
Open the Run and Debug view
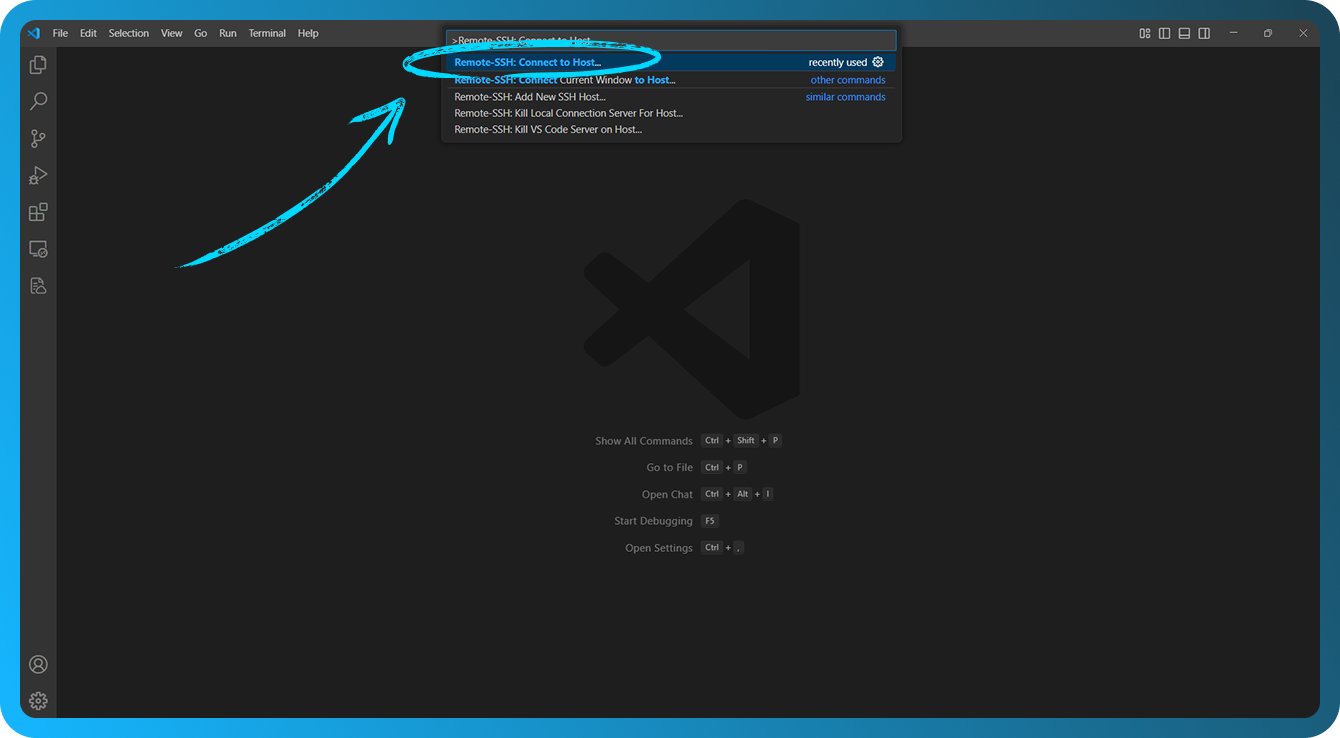(38, 175)
